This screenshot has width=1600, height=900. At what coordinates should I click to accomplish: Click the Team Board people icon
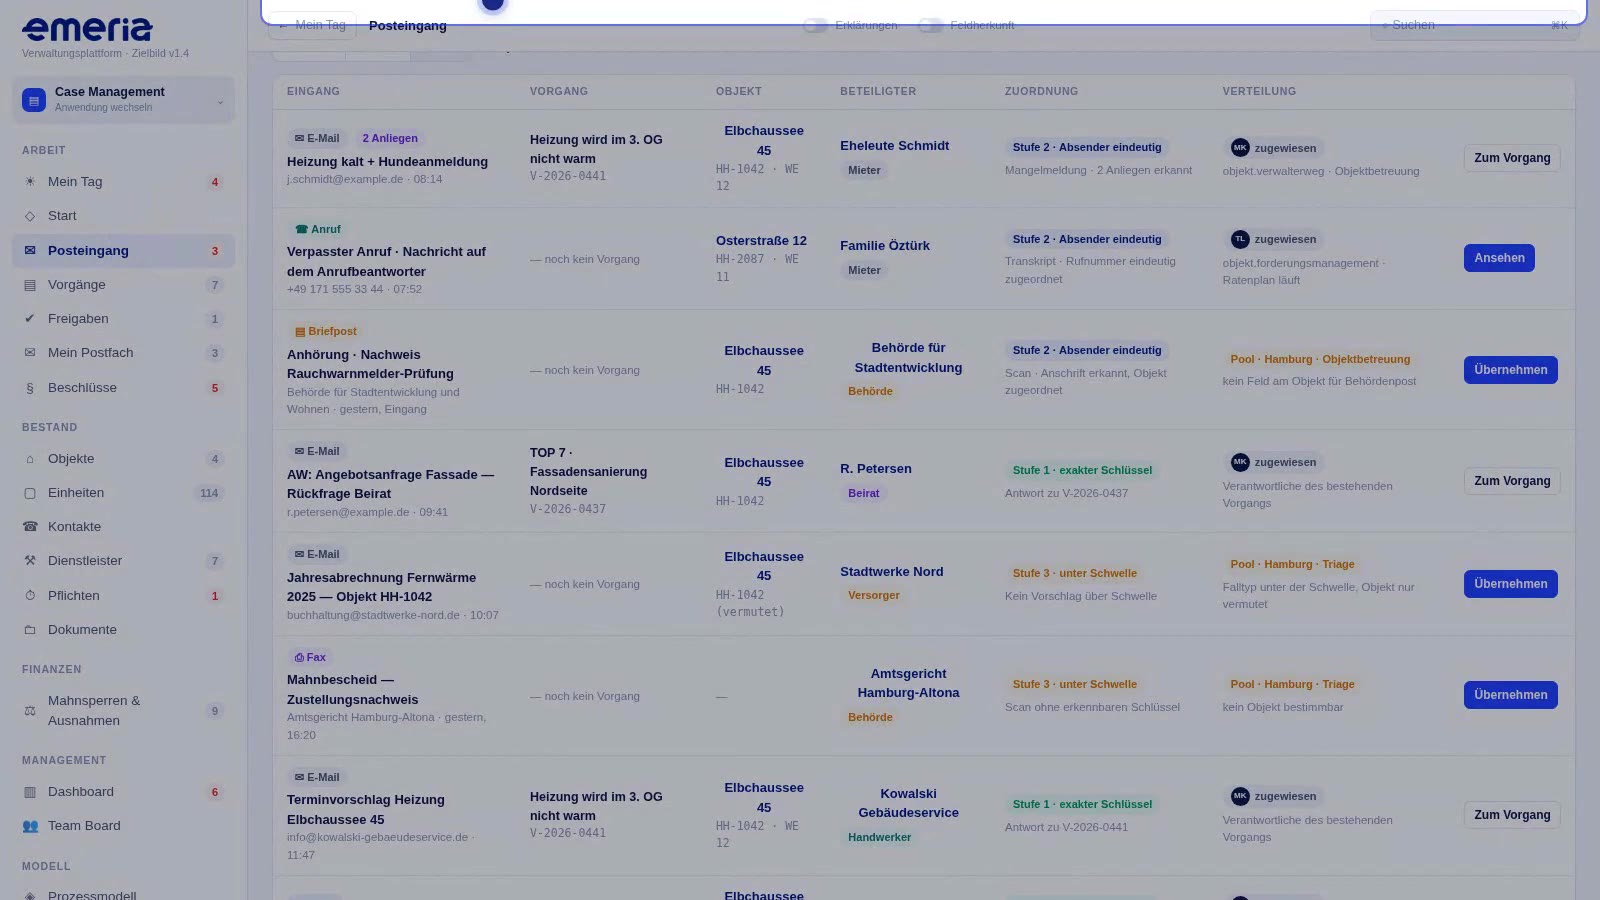30,826
